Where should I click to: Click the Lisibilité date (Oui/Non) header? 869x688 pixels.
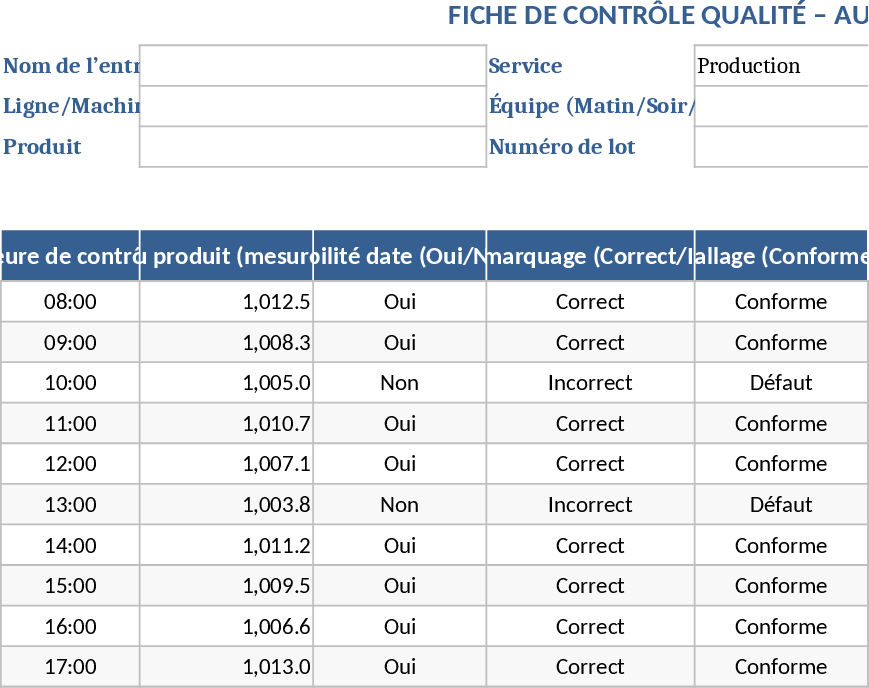click(399, 256)
